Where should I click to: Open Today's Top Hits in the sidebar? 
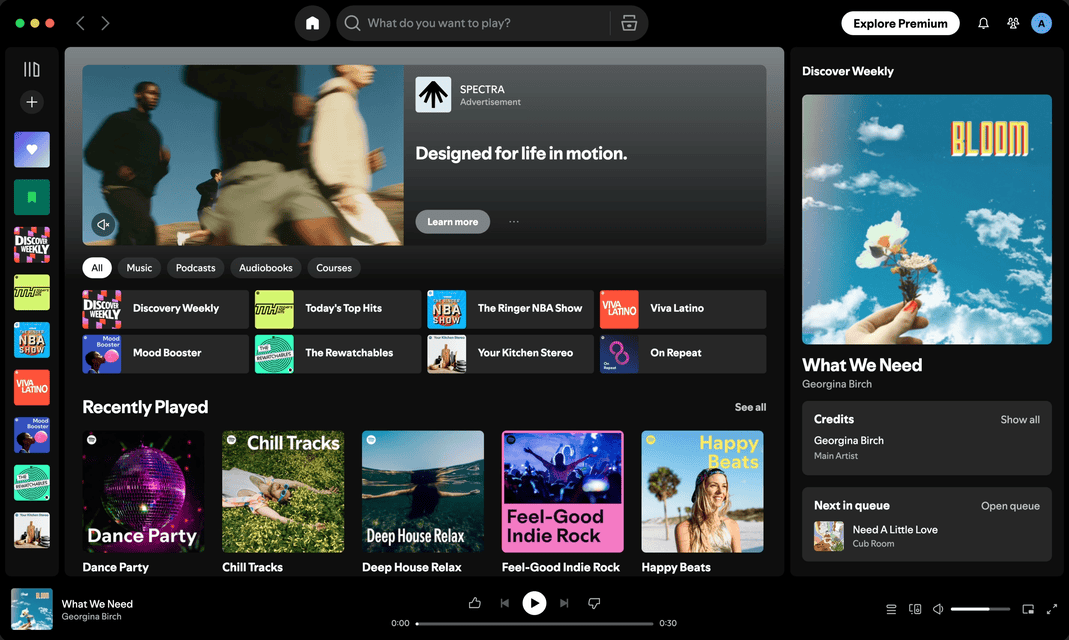32,292
